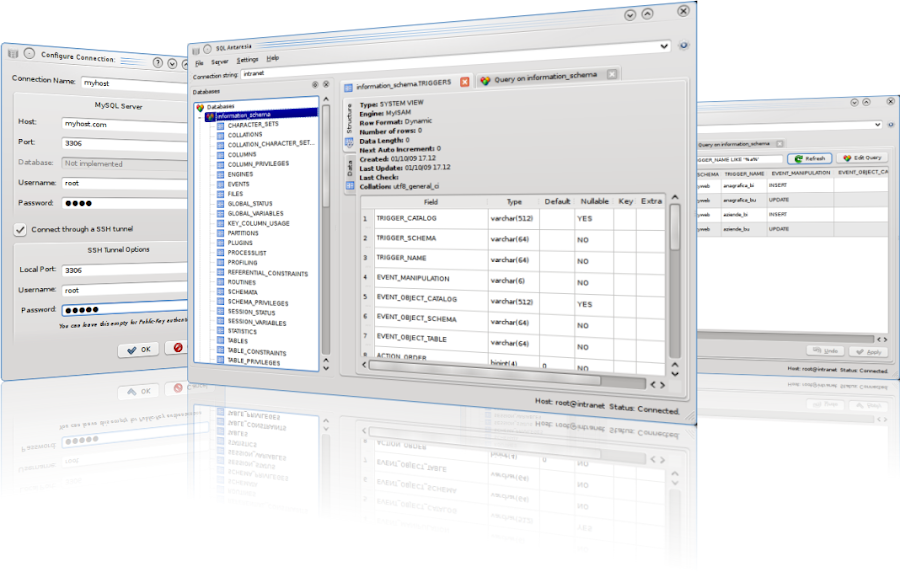This screenshot has width=900, height=572.
Task: Click the Refresh button in the right window
Action: [x=810, y=158]
